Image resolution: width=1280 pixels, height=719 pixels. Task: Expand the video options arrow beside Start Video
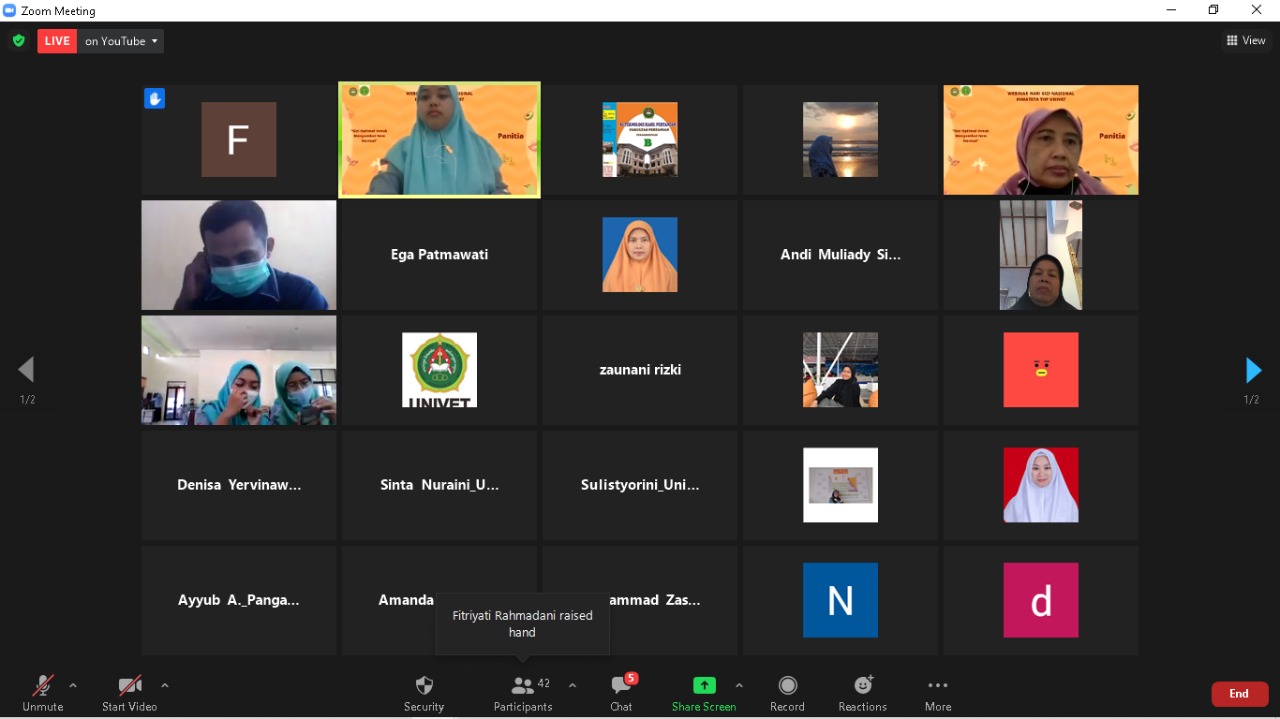pyautogui.click(x=165, y=686)
